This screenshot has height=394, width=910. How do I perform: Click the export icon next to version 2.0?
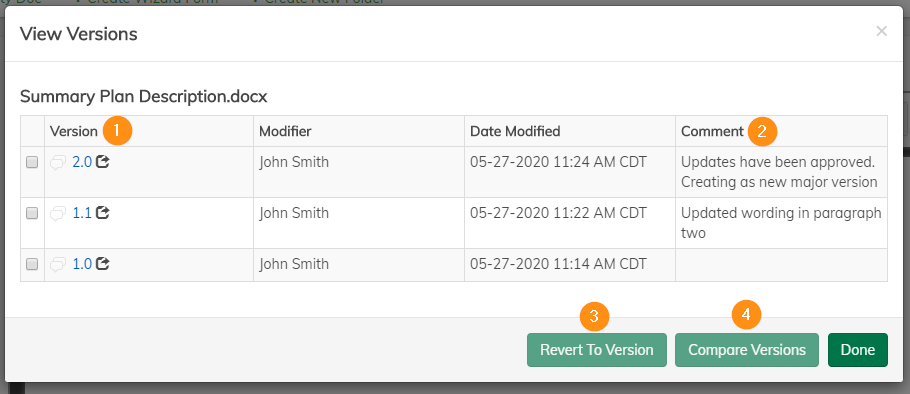coord(103,162)
